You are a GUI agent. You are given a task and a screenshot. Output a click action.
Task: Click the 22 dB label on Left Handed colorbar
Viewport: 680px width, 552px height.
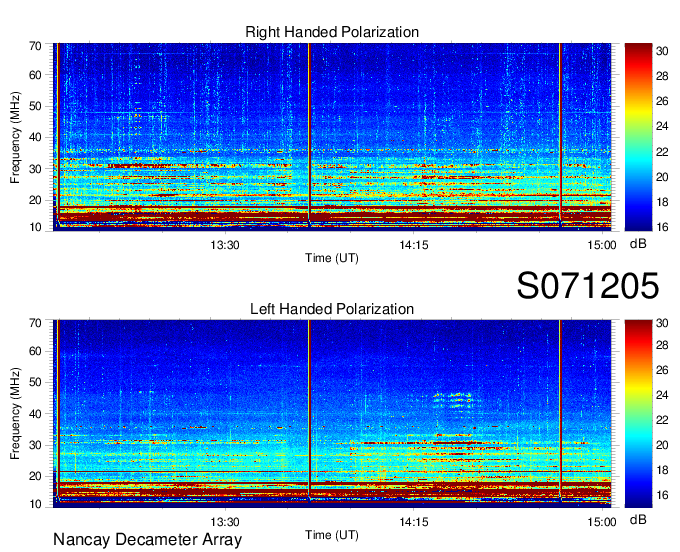click(662, 420)
